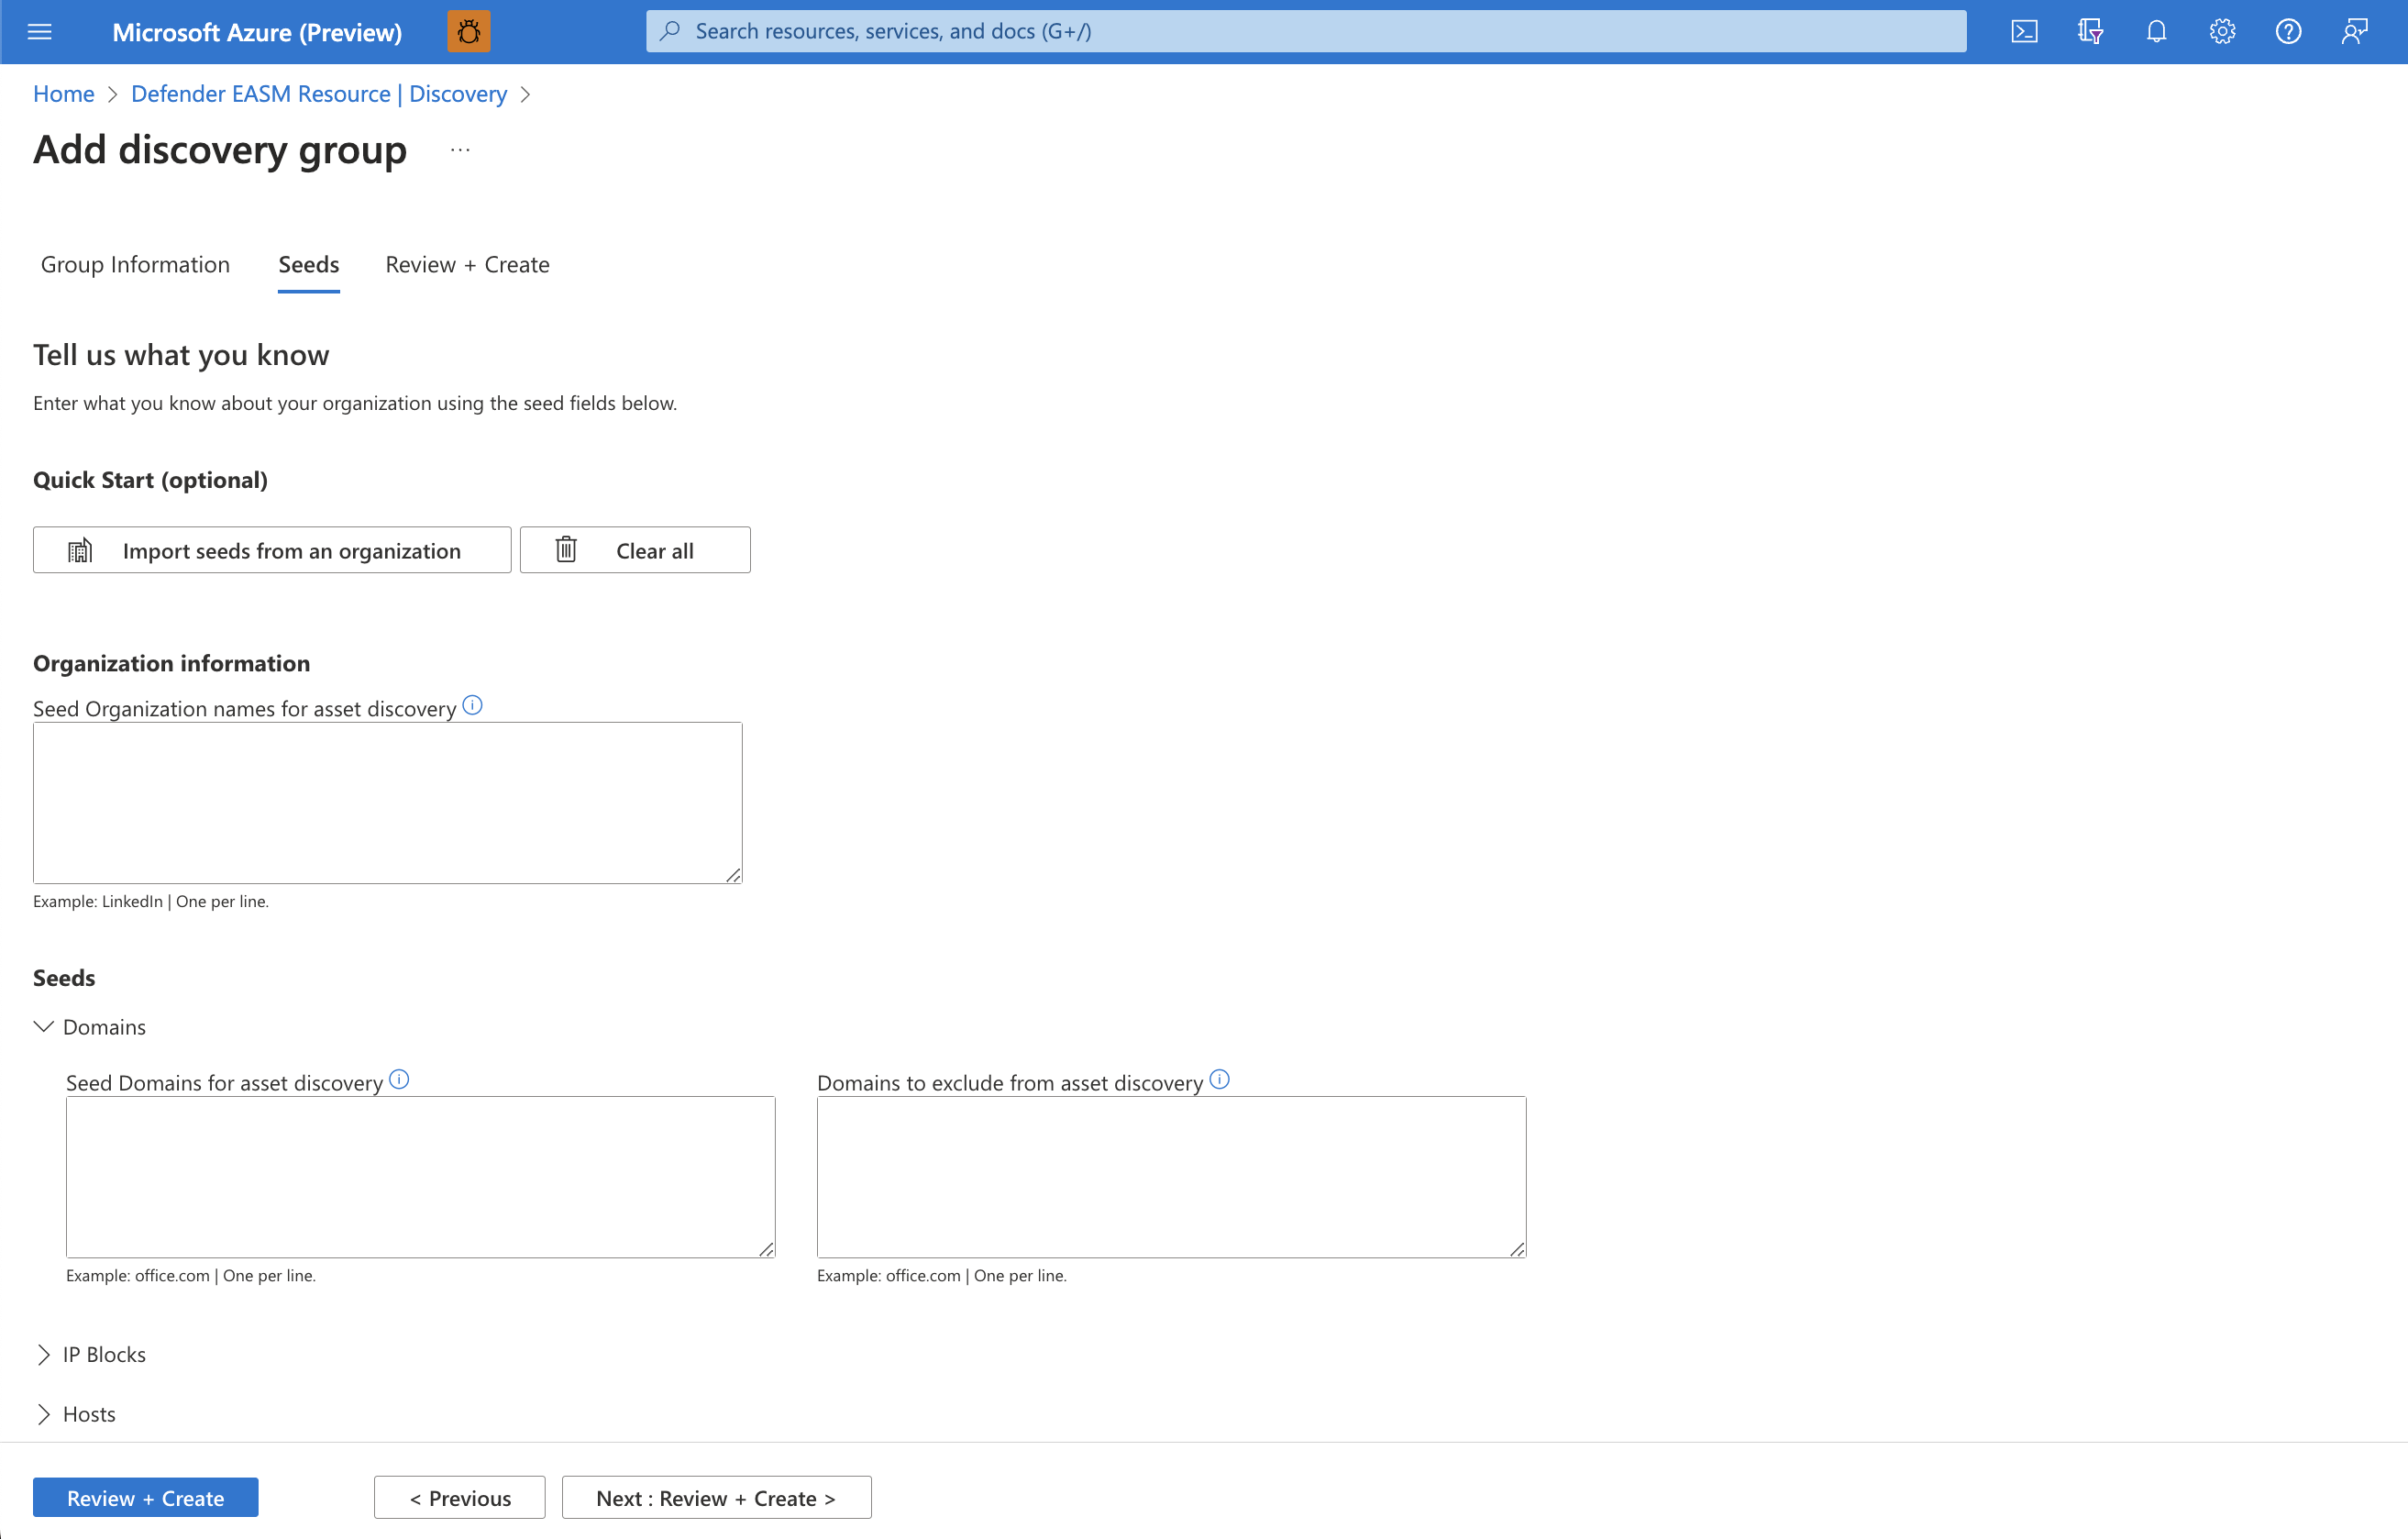The height and width of the screenshot is (1539, 2408).
Task: Click the Seed Domains for asset discovery field
Action: (x=419, y=1178)
